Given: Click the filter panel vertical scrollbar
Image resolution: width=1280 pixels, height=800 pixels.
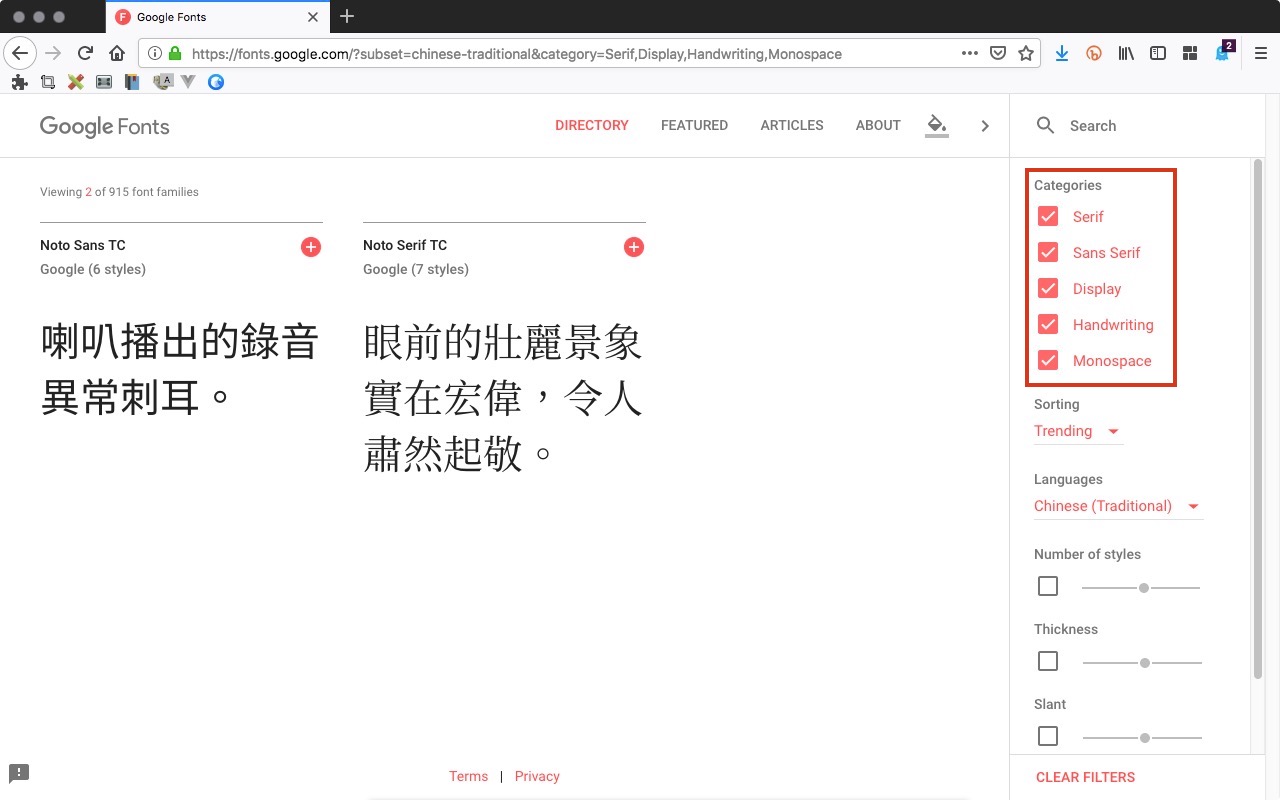Looking at the screenshot, I should [1257, 420].
